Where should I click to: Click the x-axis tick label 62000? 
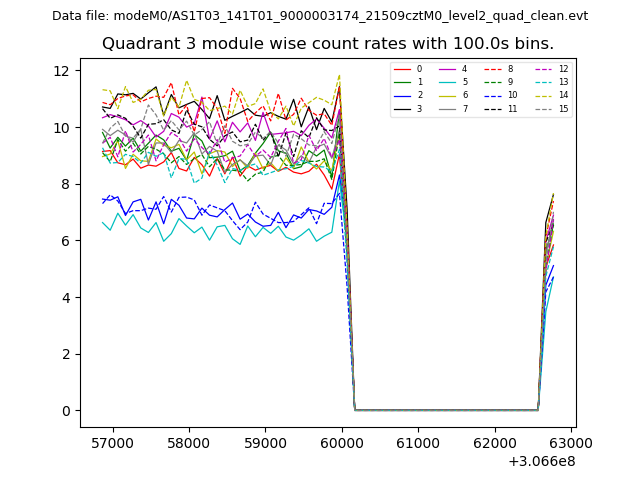495,442
